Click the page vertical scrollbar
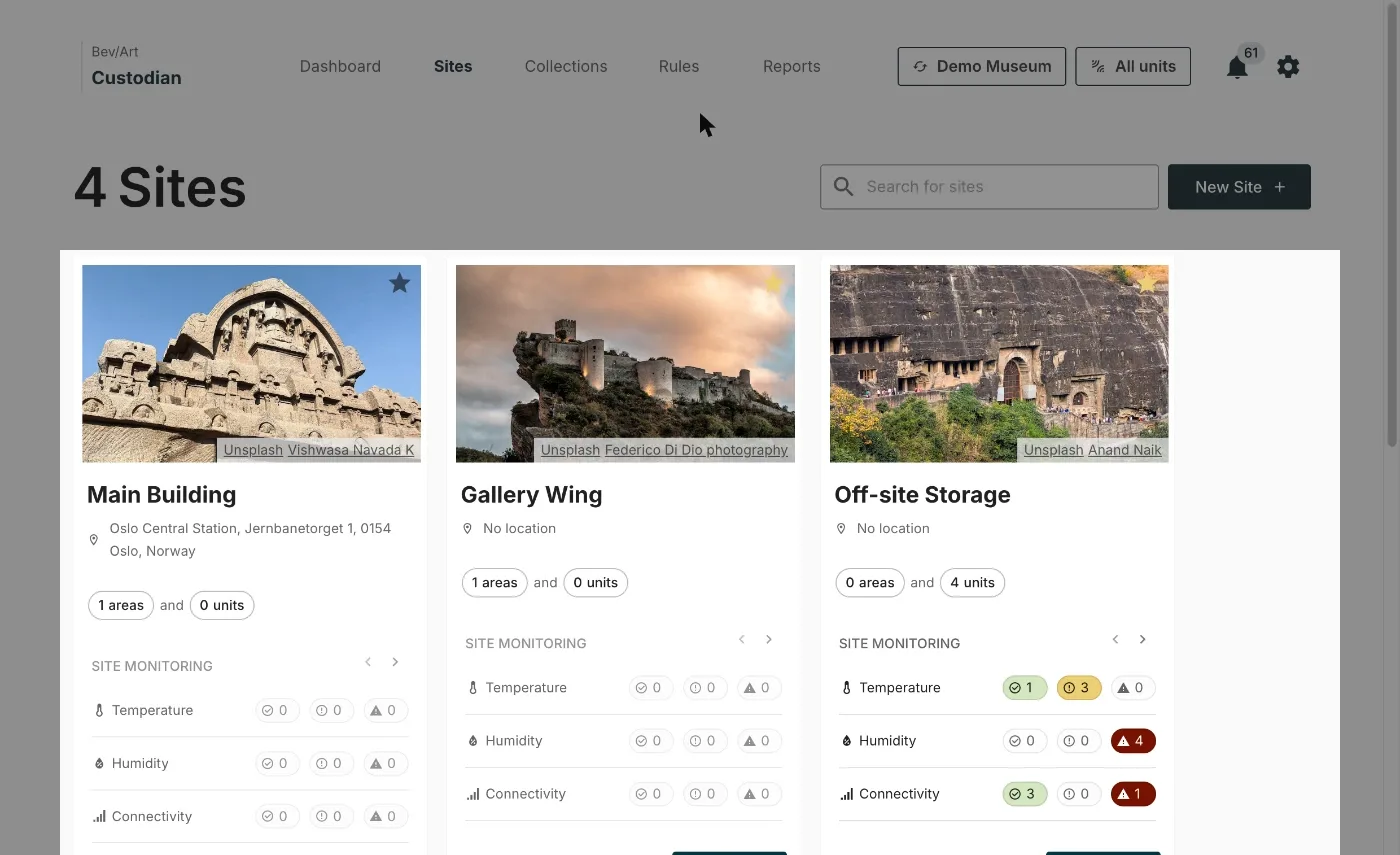This screenshot has height=855, width=1400. click(x=1392, y=225)
